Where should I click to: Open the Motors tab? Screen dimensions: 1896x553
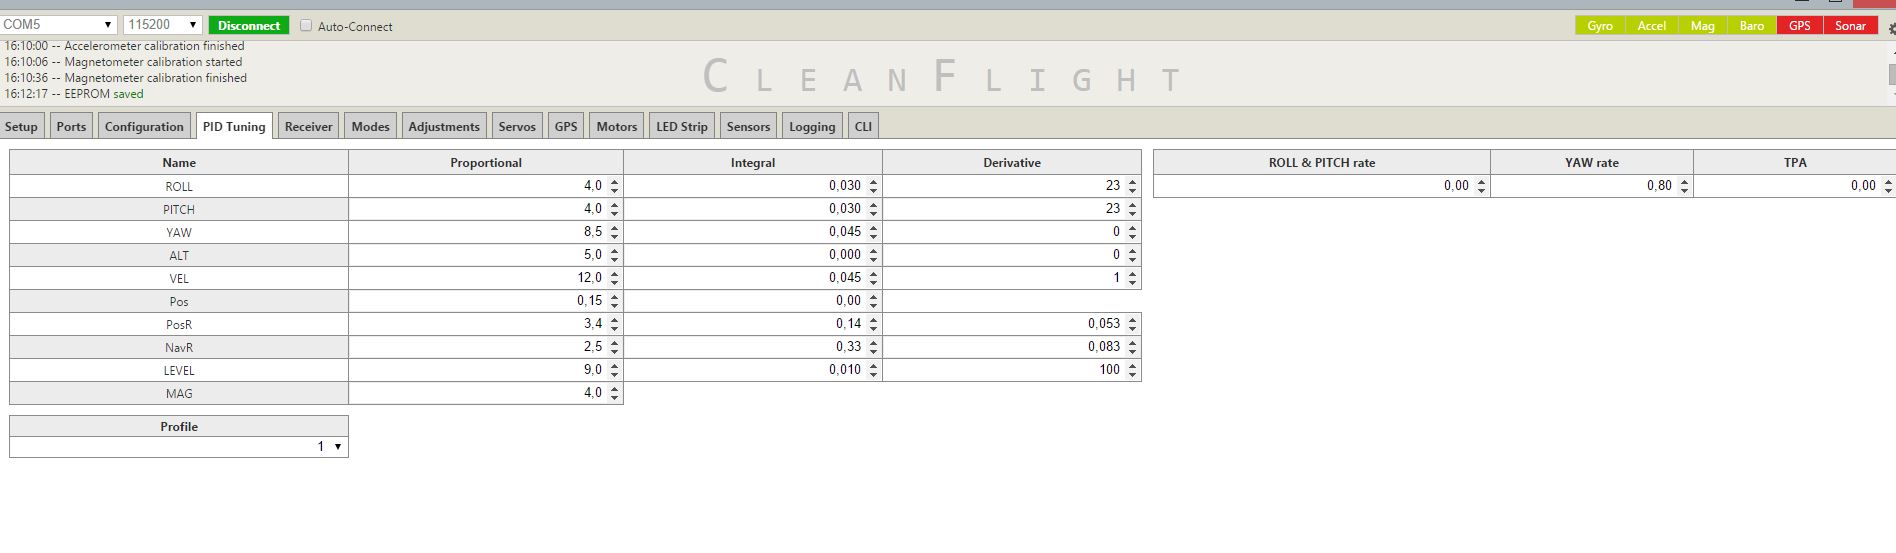[x=616, y=127]
